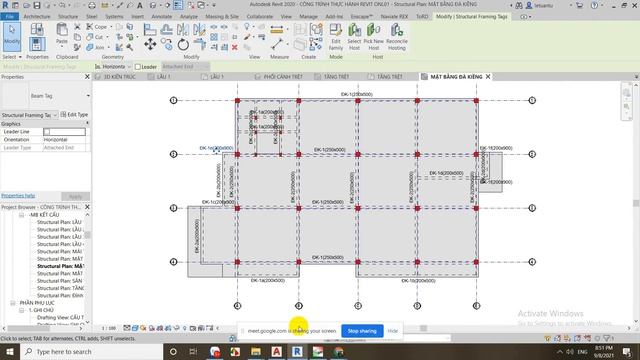This screenshot has width=640, height=360.
Task: Click Select Host in the ribbon
Action: point(354,37)
